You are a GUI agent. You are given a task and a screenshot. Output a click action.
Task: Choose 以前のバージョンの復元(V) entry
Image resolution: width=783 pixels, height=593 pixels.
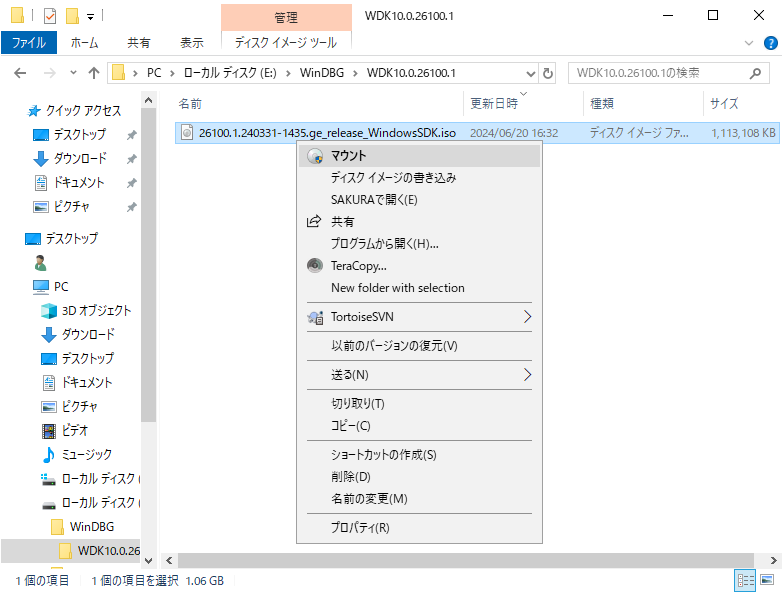[419, 346]
